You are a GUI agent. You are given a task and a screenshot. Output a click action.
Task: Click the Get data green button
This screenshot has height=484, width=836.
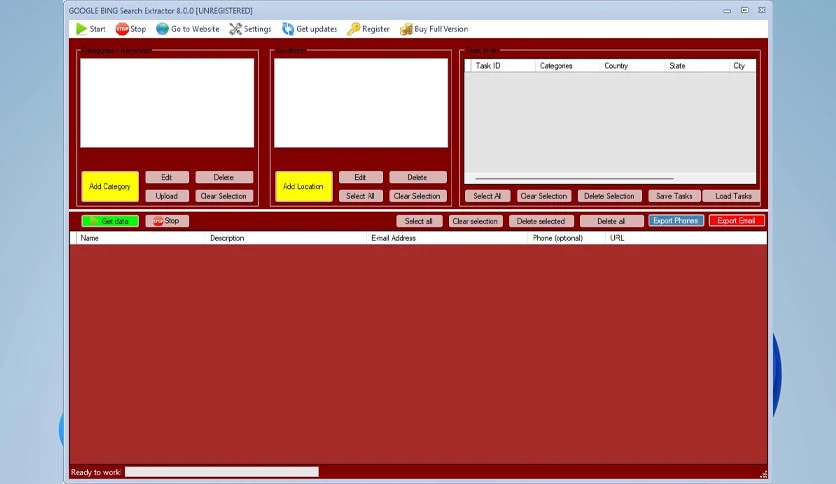point(110,221)
